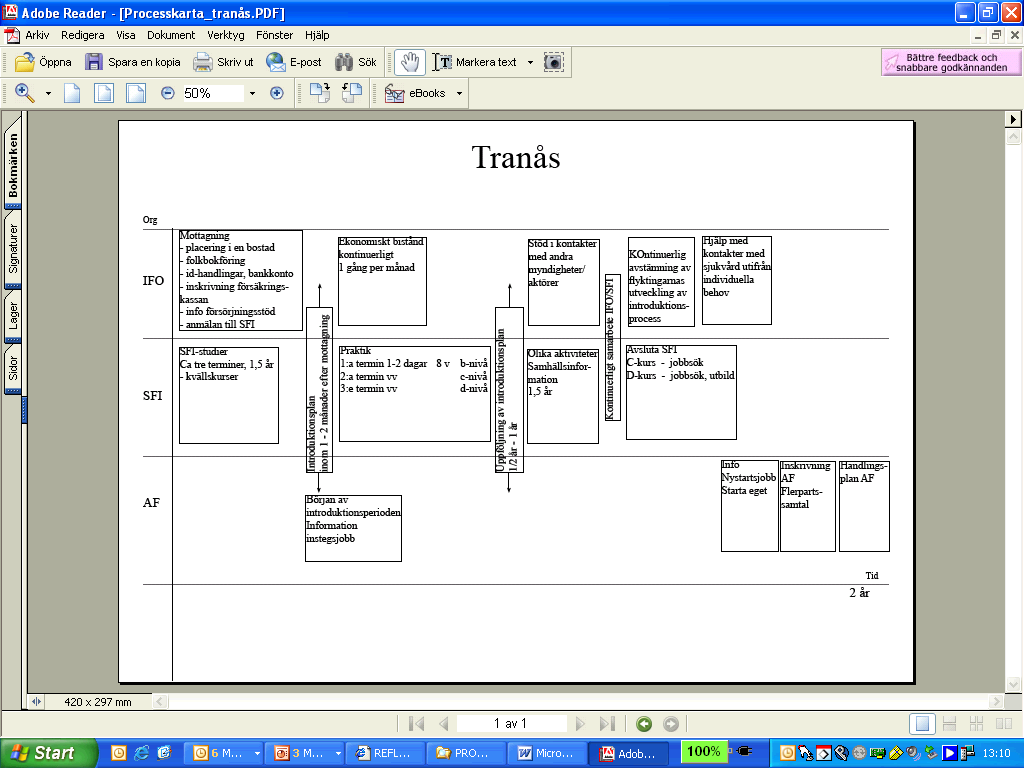The width and height of the screenshot is (1024, 768).
Task: Open a file with Öppna button
Action: click(x=43, y=62)
